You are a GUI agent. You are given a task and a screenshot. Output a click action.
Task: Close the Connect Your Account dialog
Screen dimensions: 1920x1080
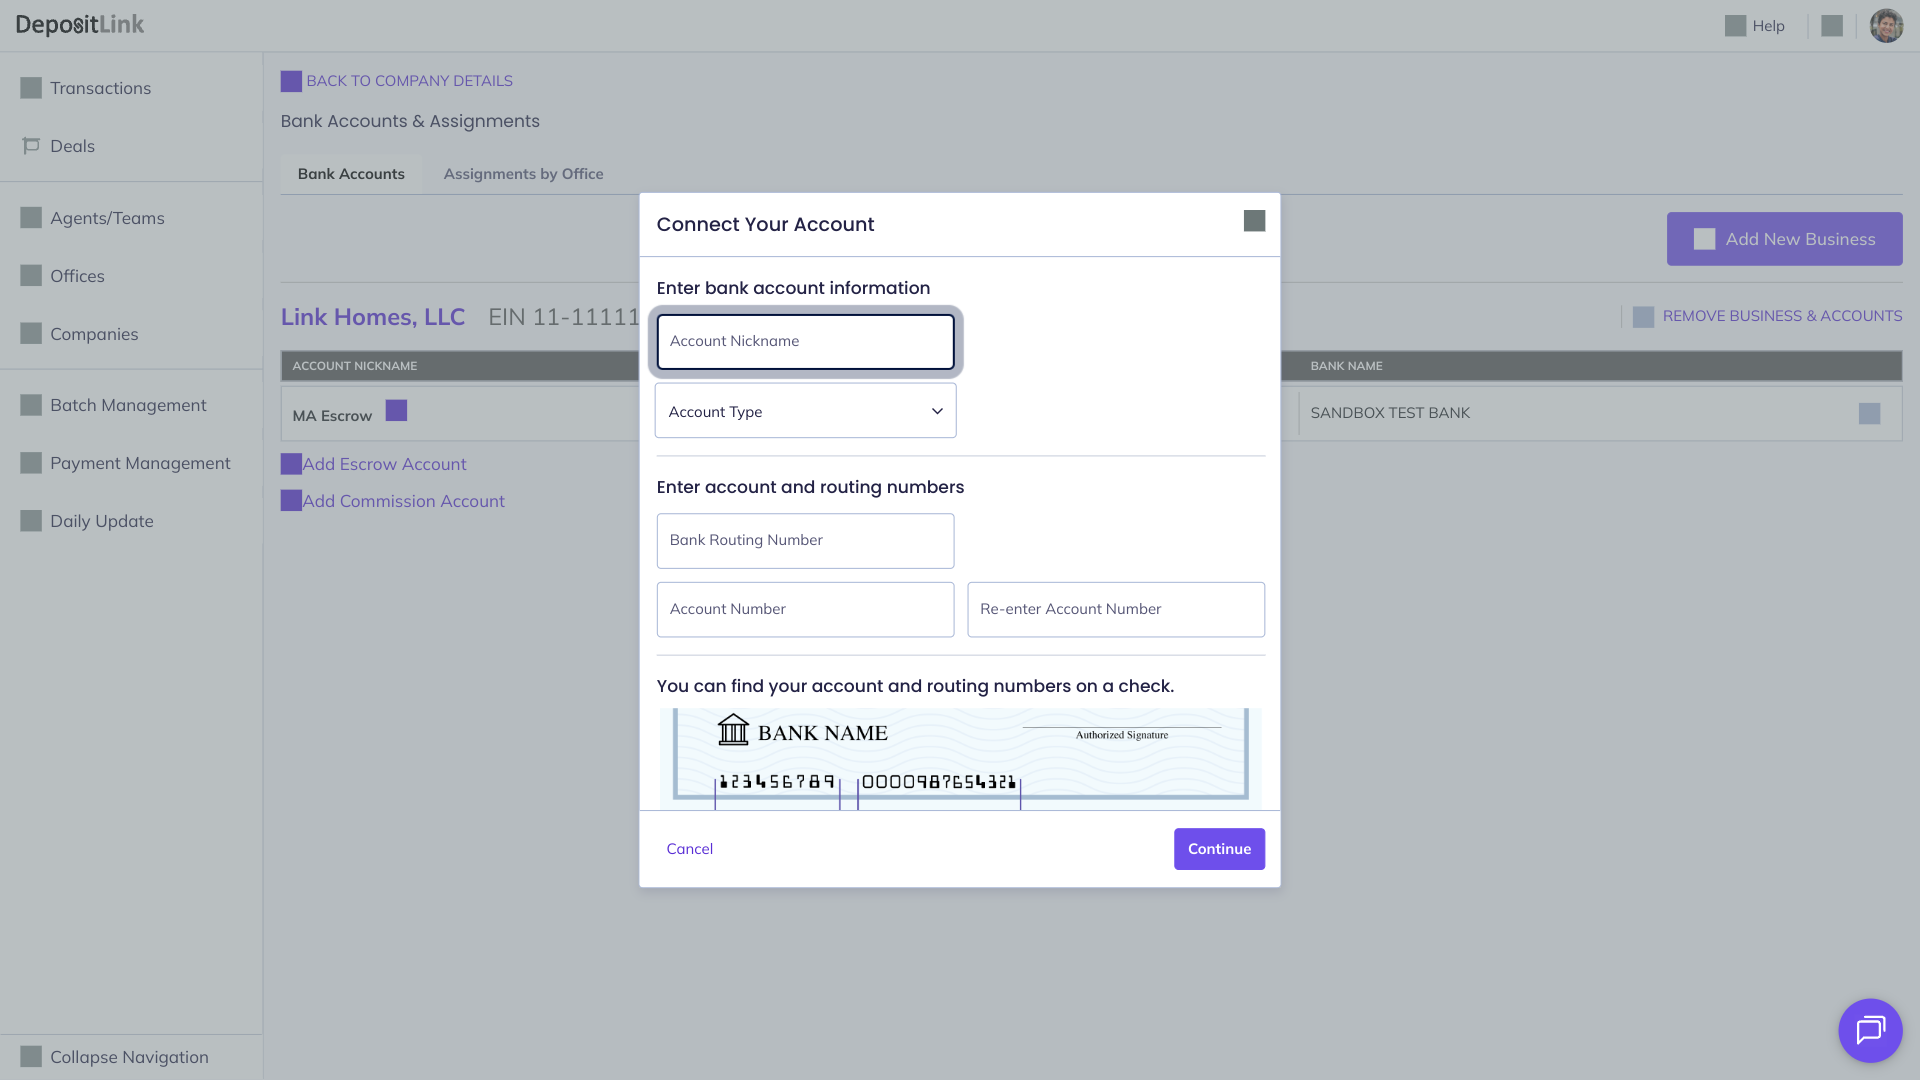coord(1254,221)
